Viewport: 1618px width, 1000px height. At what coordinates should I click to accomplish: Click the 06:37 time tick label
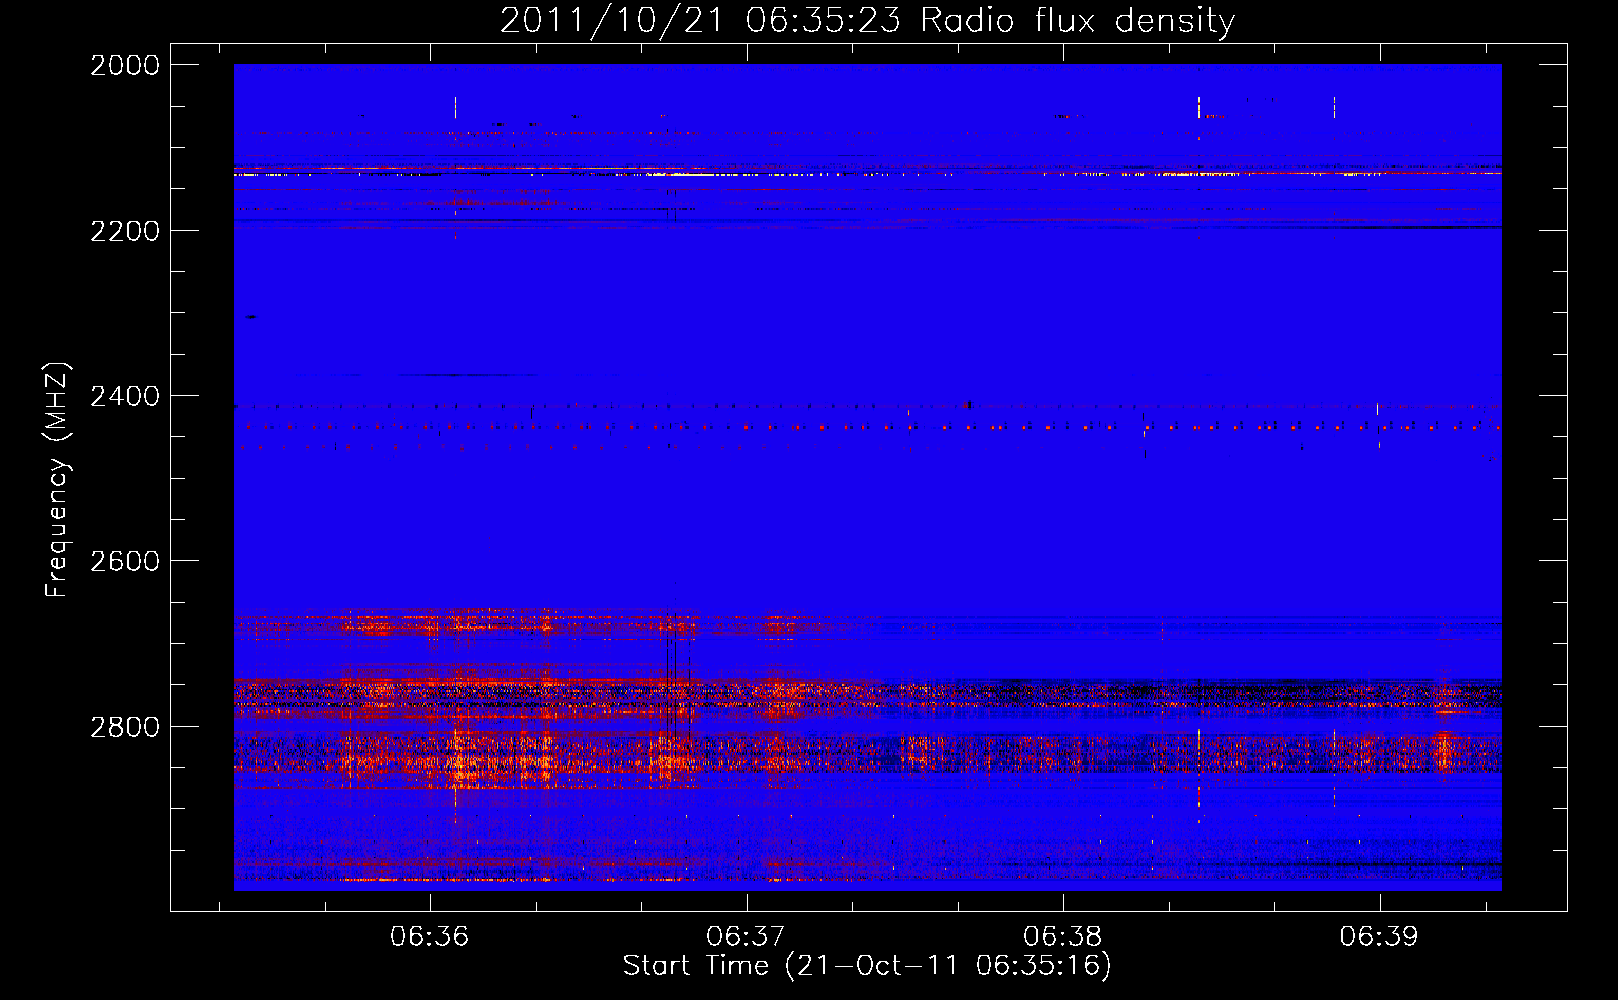(x=746, y=936)
